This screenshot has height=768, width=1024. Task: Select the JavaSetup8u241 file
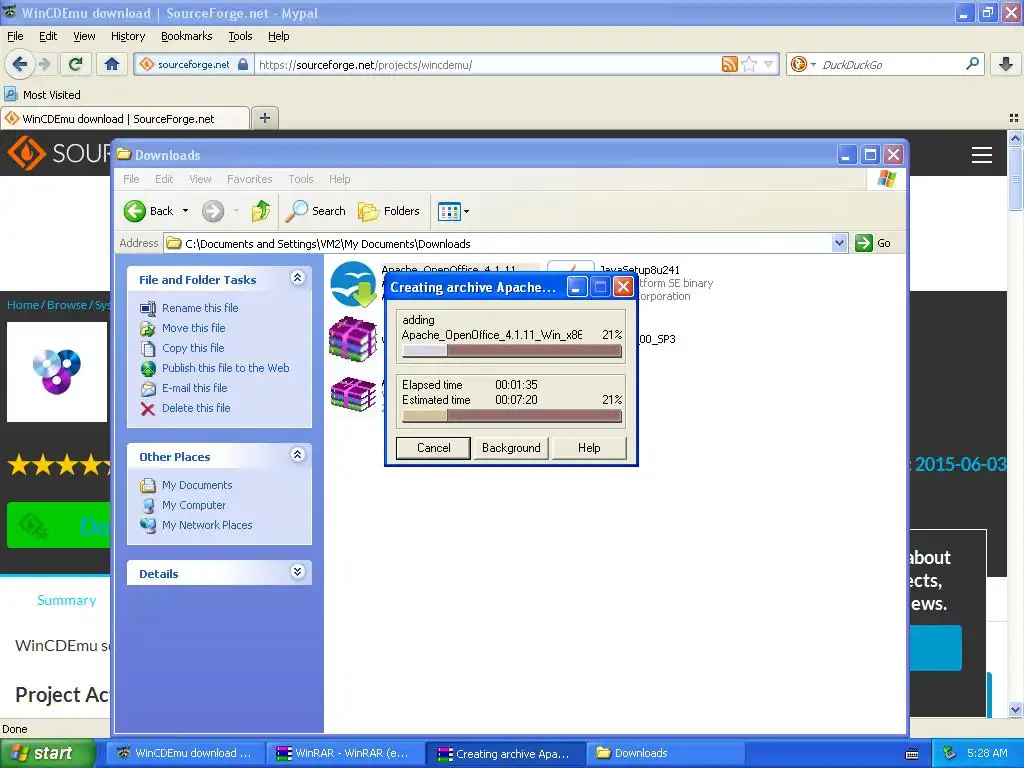pyautogui.click(x=639, y=270)
